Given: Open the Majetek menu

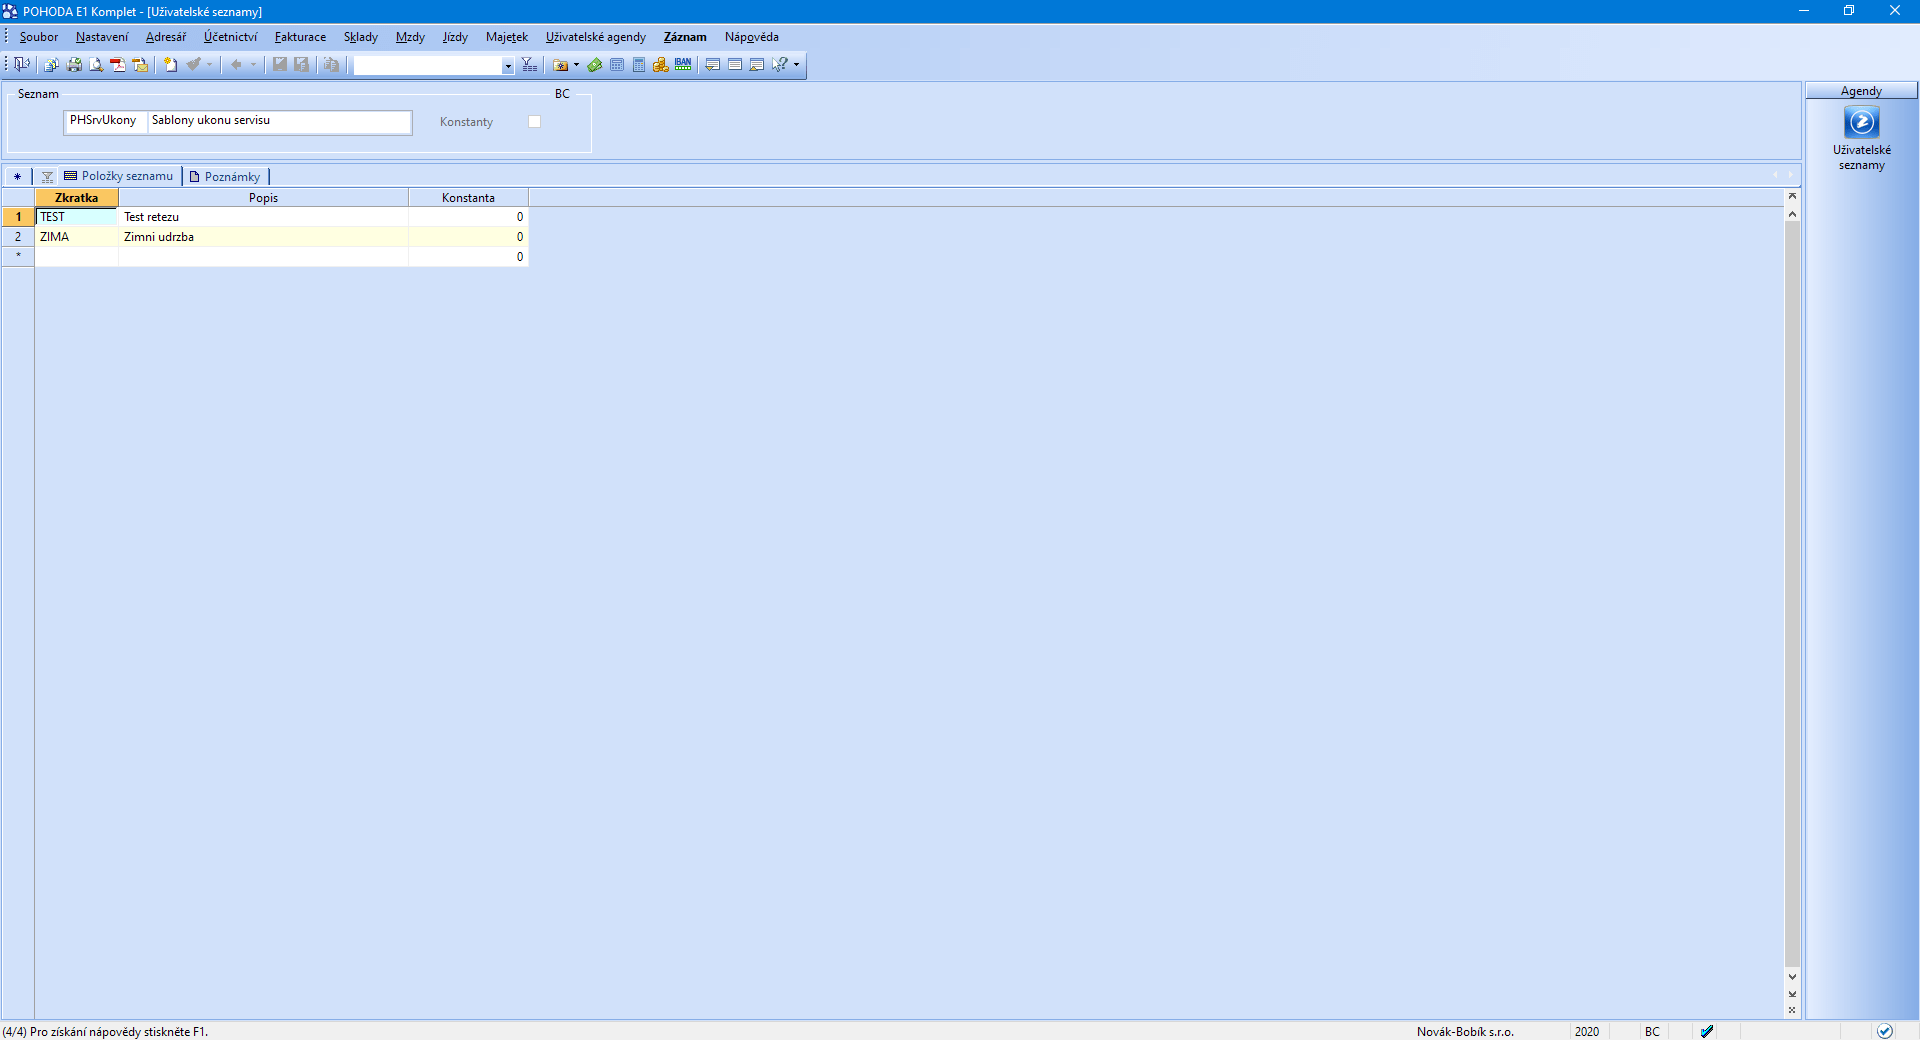Looking at the screenshot, I should (x=507, y=37).
